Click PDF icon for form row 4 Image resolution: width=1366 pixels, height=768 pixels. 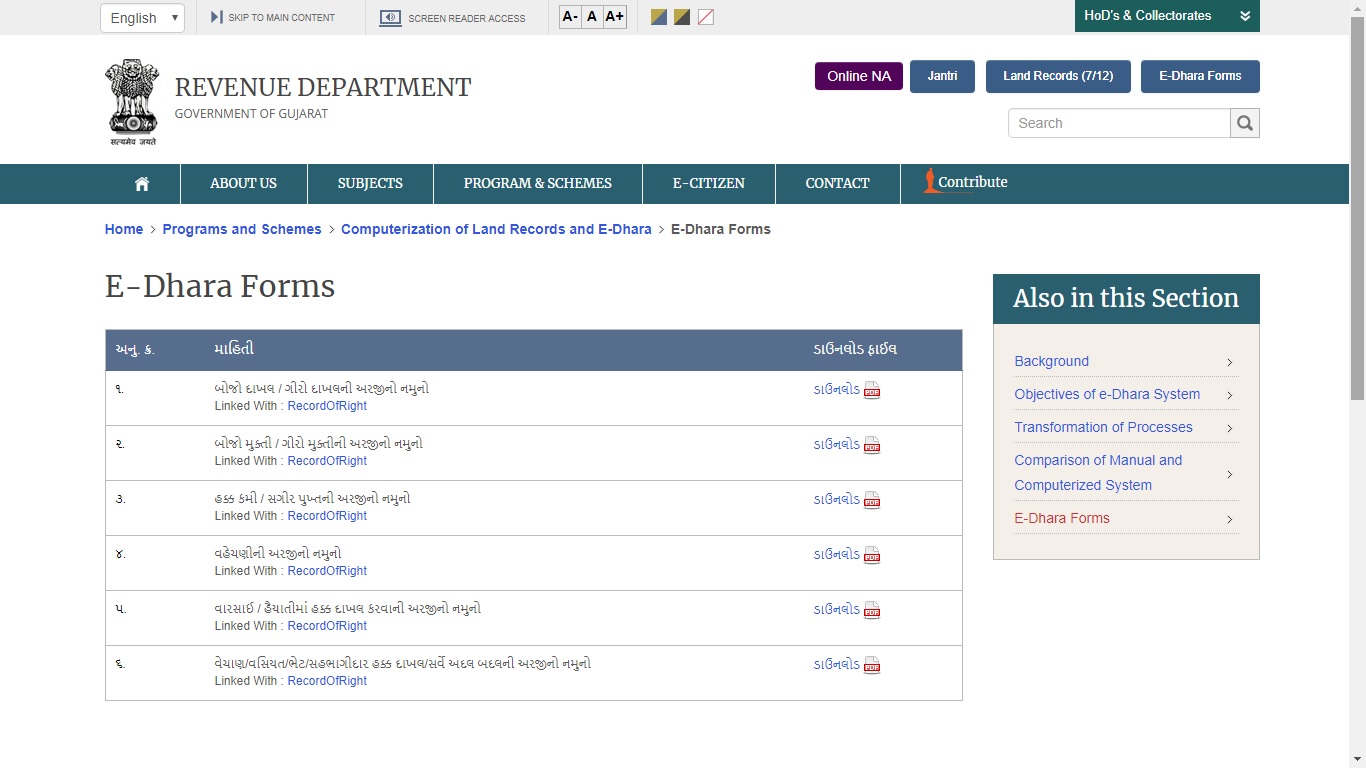872,555
